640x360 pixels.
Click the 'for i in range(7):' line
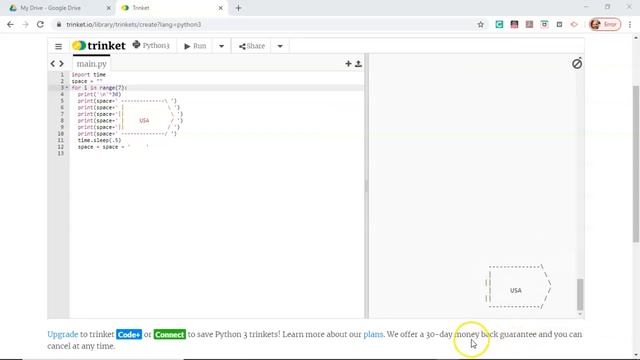coord(99,88)
